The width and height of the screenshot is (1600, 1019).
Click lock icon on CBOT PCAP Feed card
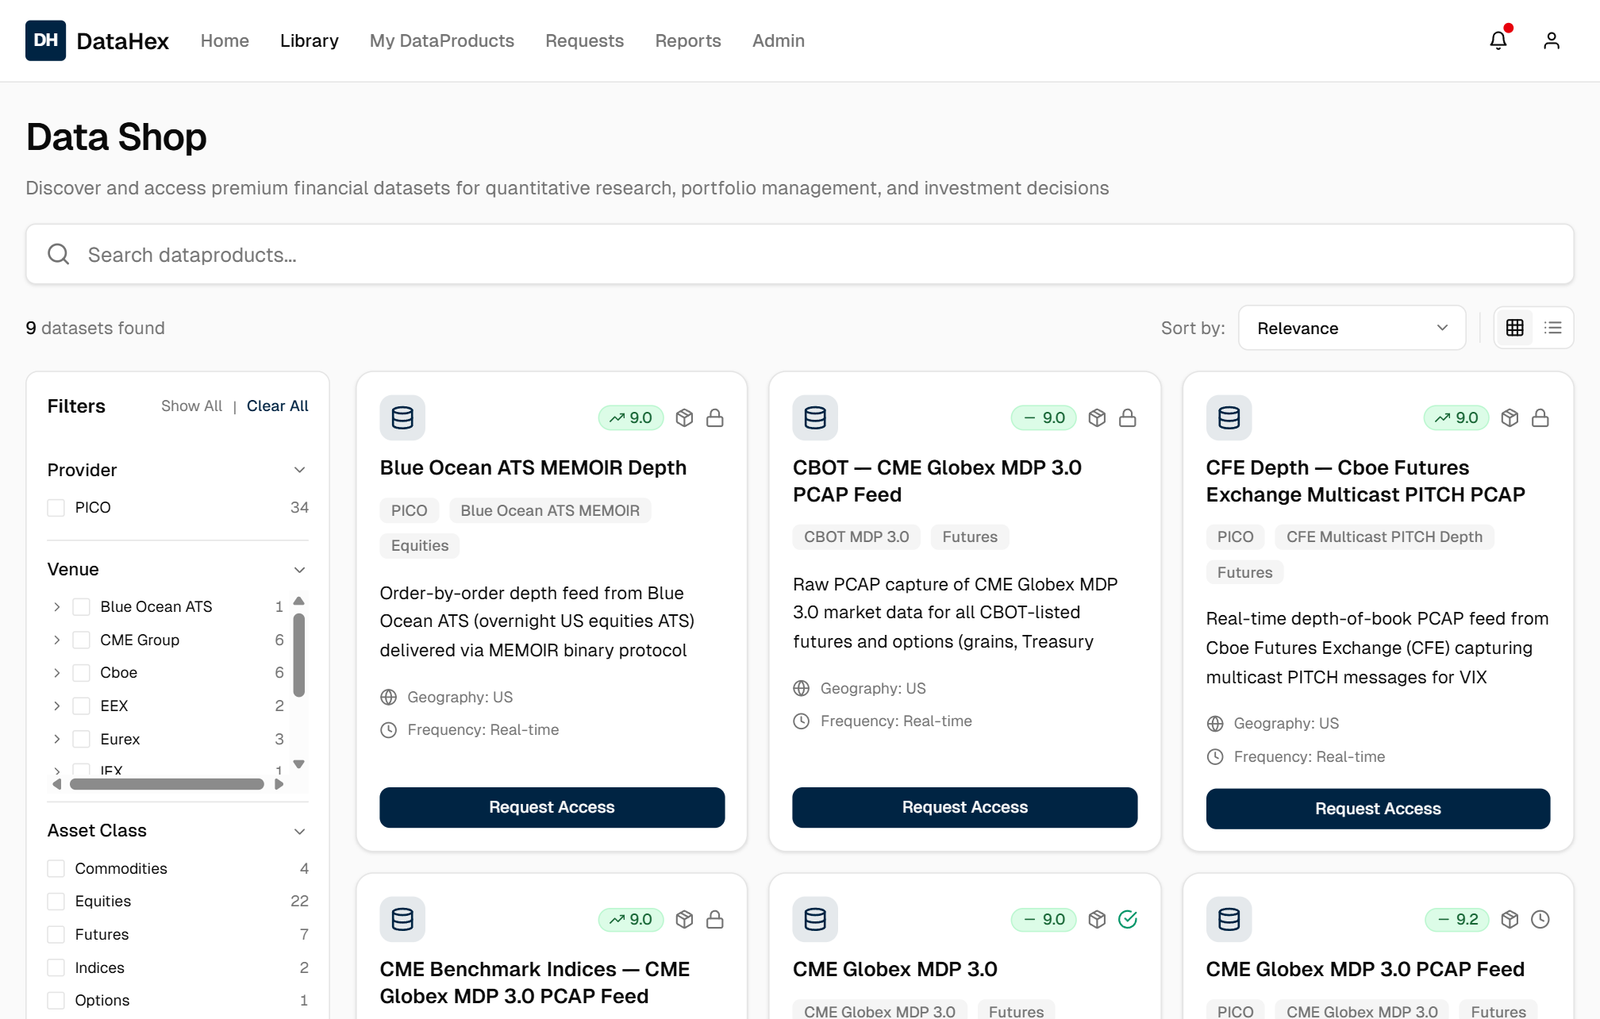click(1128, 418)
